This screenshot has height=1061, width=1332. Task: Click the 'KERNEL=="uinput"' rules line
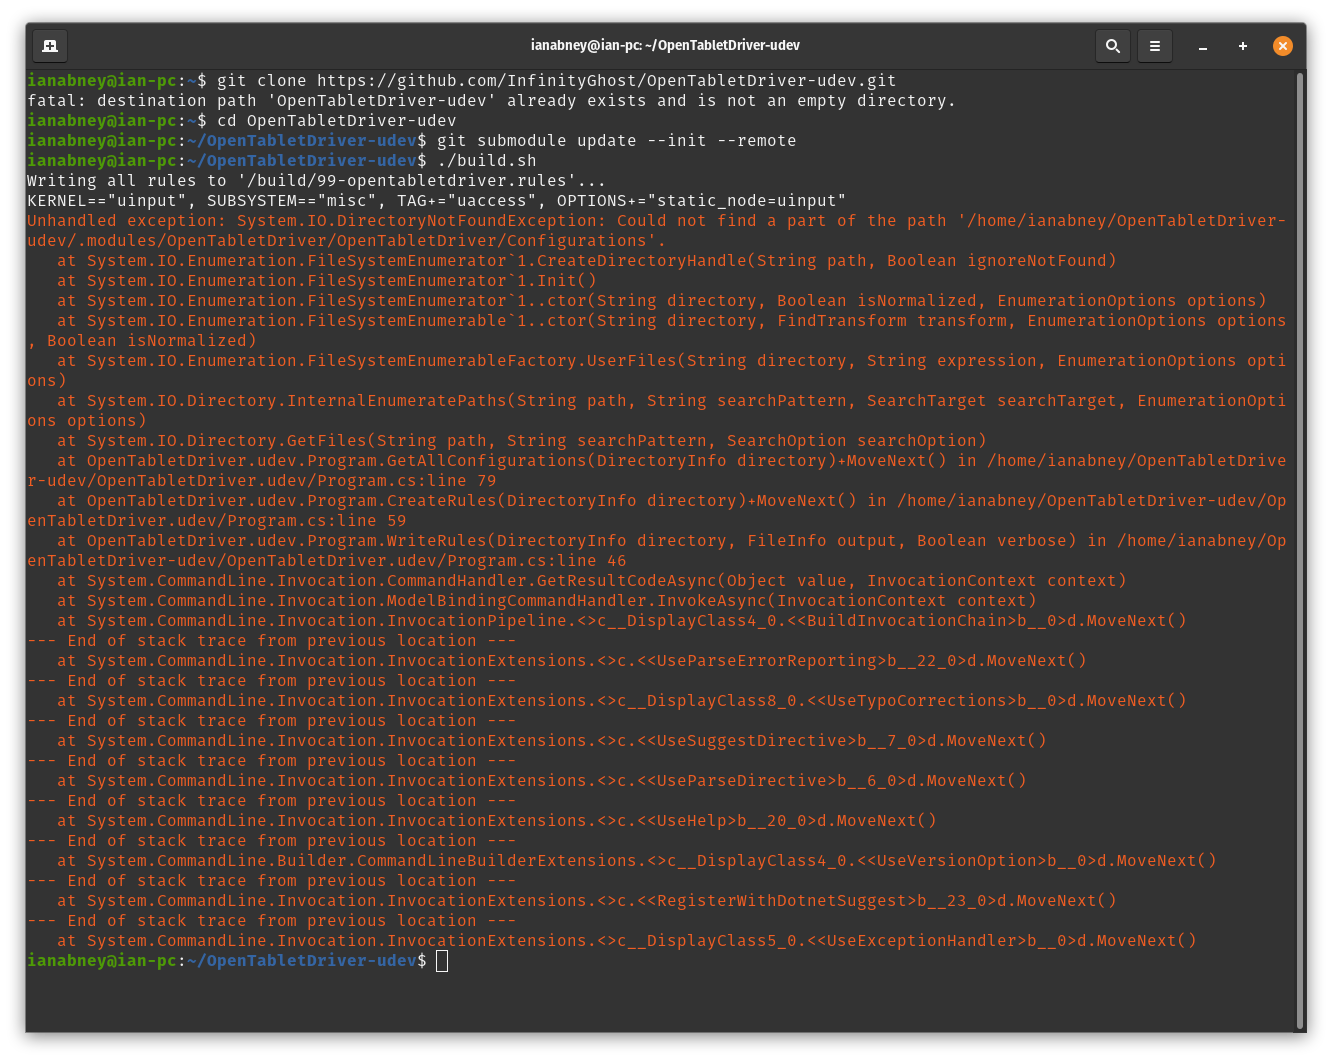437,200
